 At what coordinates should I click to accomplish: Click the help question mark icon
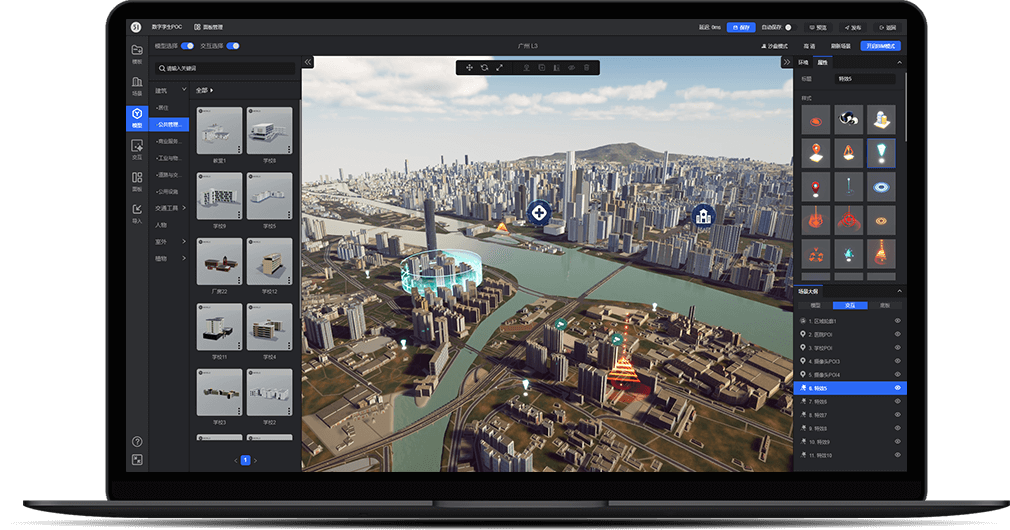137,441
